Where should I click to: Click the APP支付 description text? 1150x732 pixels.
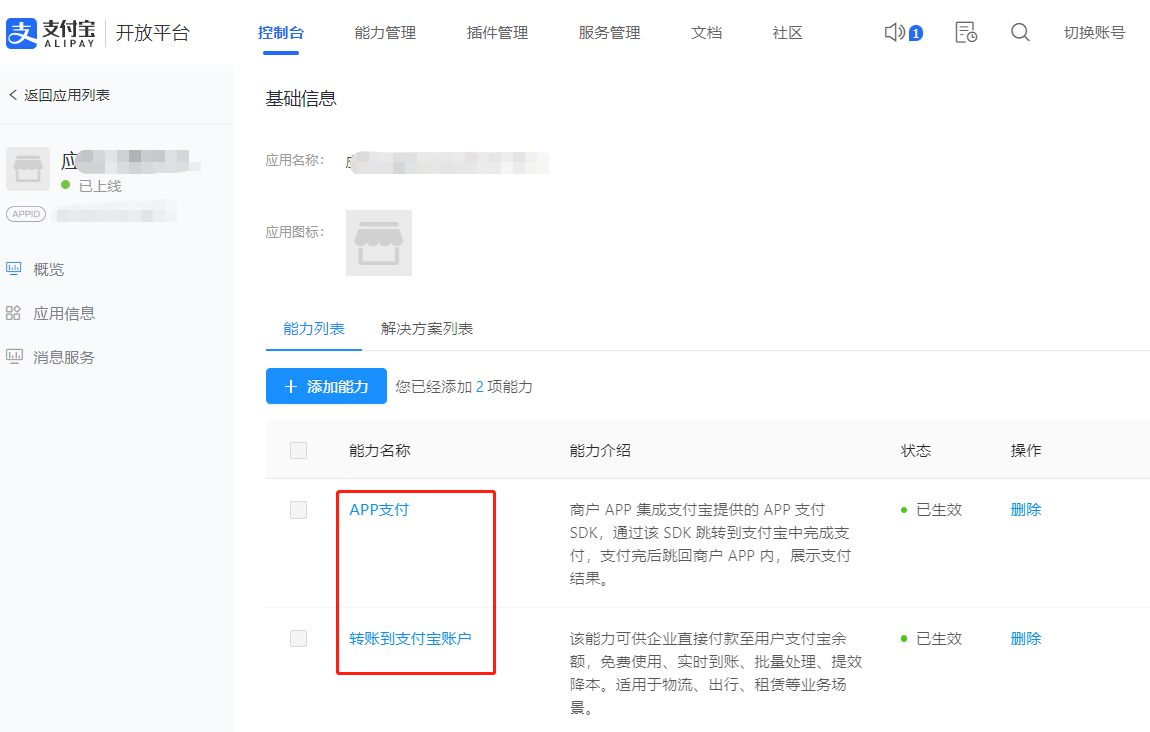(710, 544)
